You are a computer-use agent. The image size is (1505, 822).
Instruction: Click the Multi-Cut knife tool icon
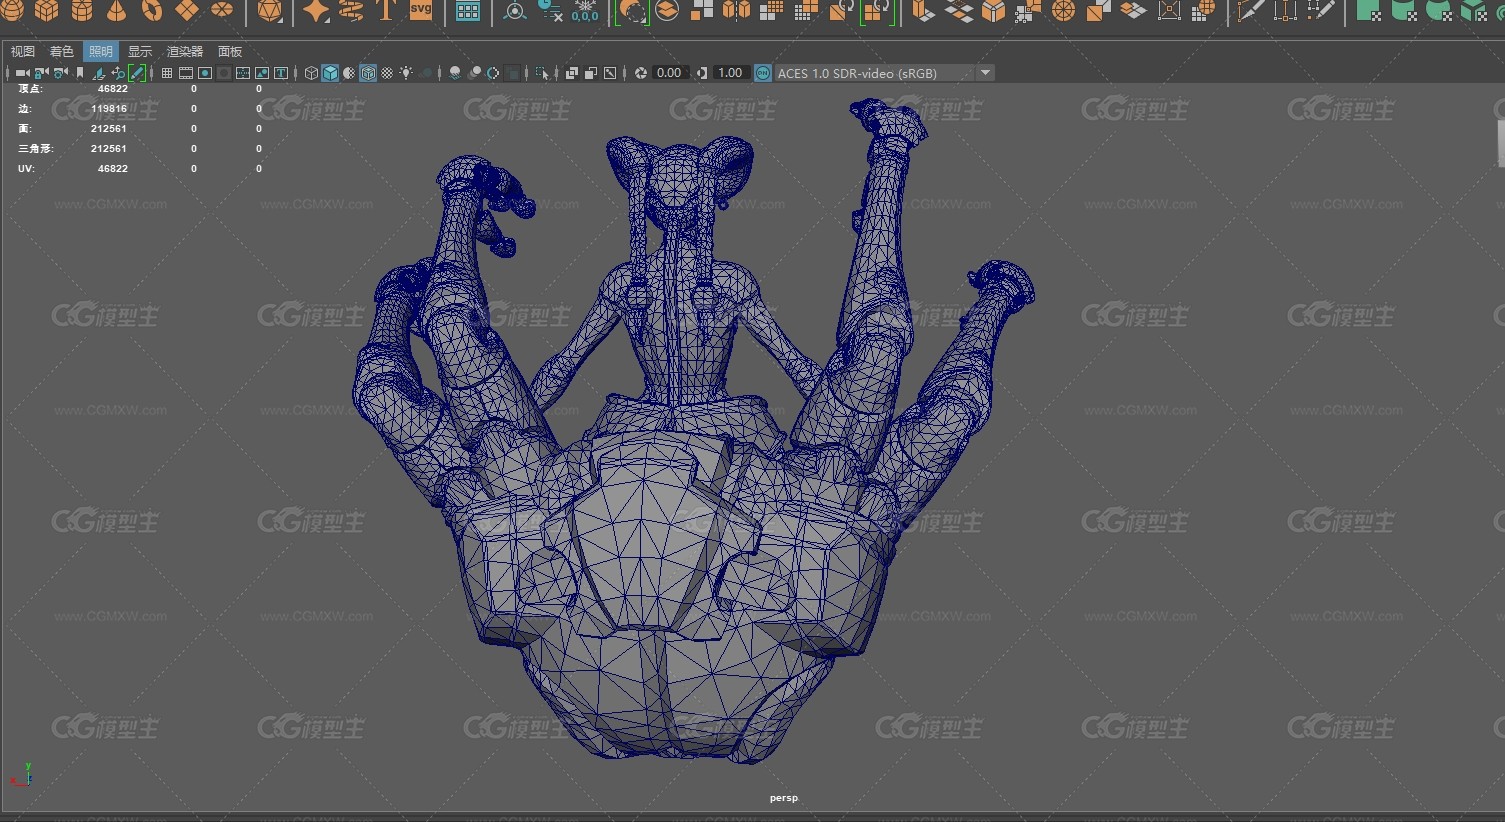(x=1250, y=11)
